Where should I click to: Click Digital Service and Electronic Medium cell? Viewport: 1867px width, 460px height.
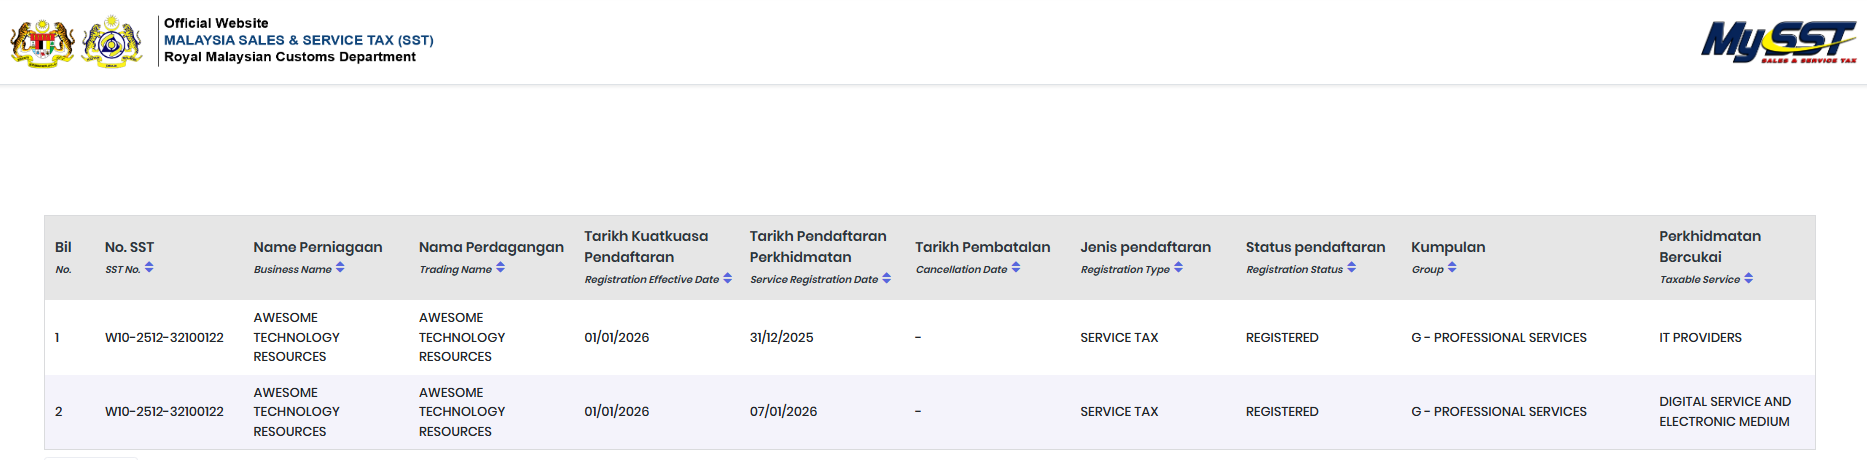click(1724, 412)
